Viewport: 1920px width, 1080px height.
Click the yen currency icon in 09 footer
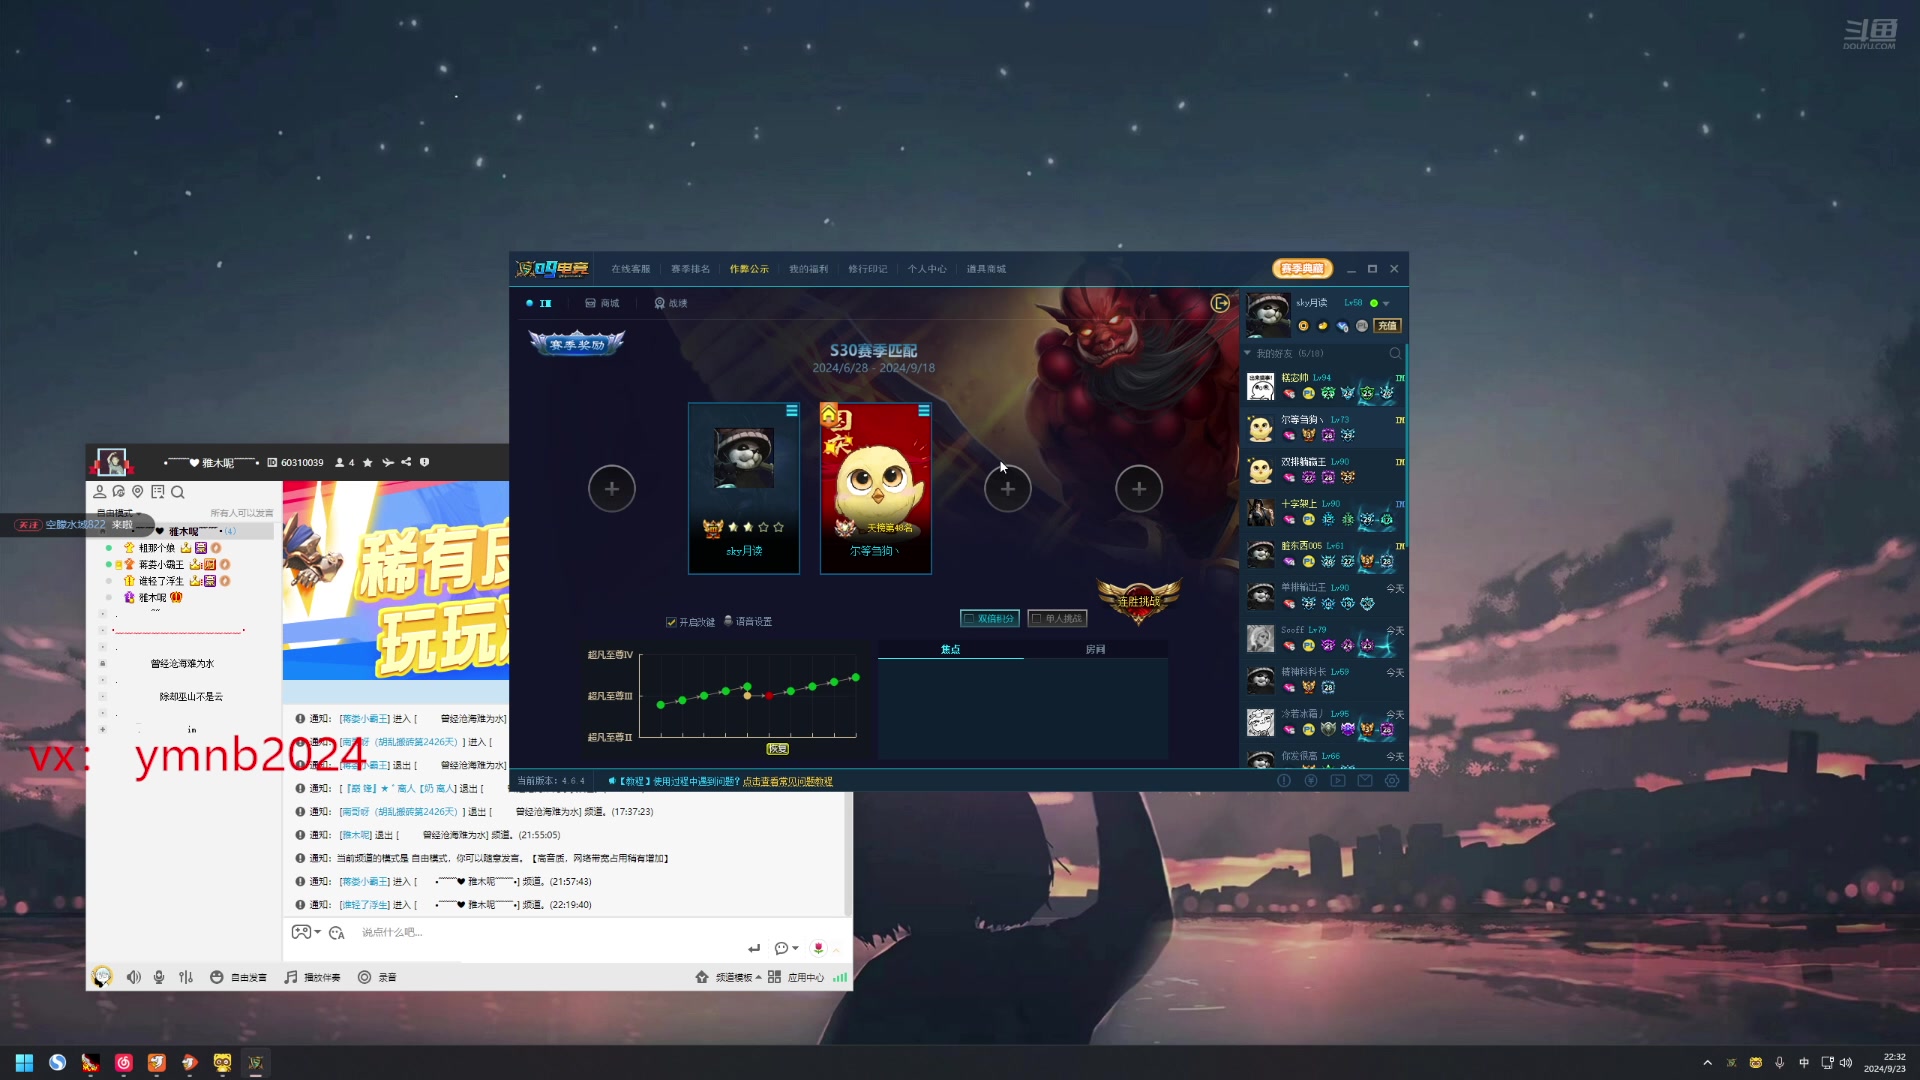coord(1311,781)
